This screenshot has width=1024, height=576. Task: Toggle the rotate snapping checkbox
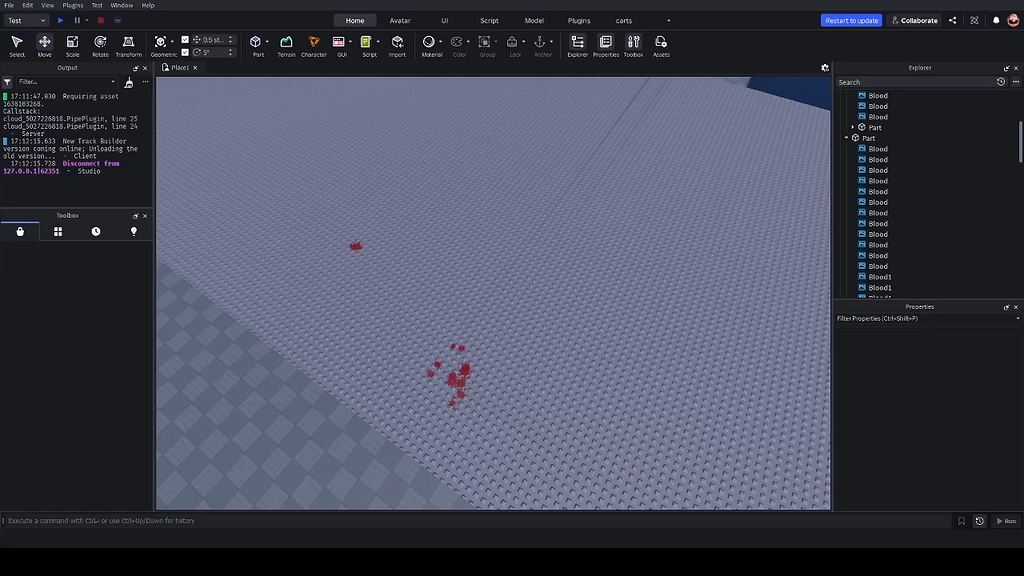[x=185, y=52]
